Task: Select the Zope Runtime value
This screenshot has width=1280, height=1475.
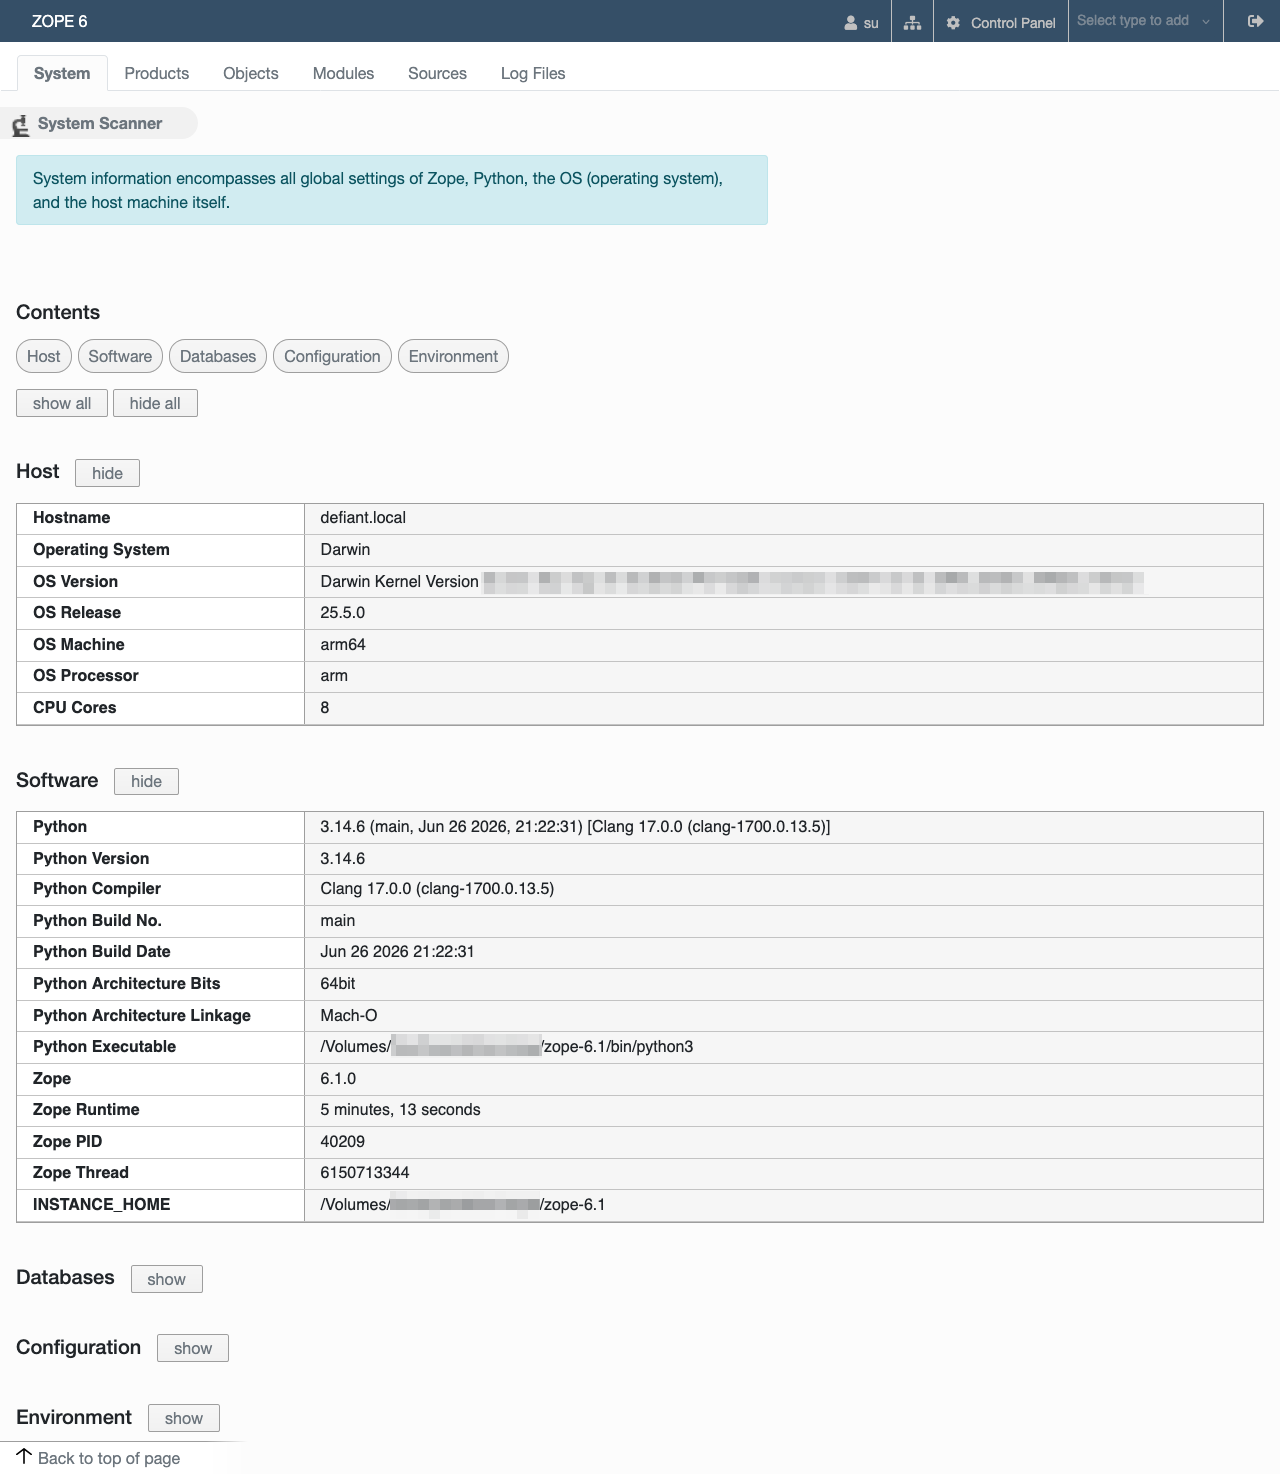Action: pos(400,1110)
